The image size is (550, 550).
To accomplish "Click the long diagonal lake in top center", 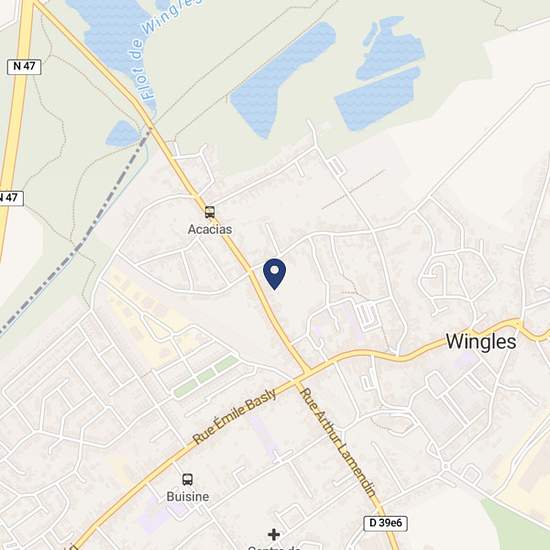I will pos(283,80).
